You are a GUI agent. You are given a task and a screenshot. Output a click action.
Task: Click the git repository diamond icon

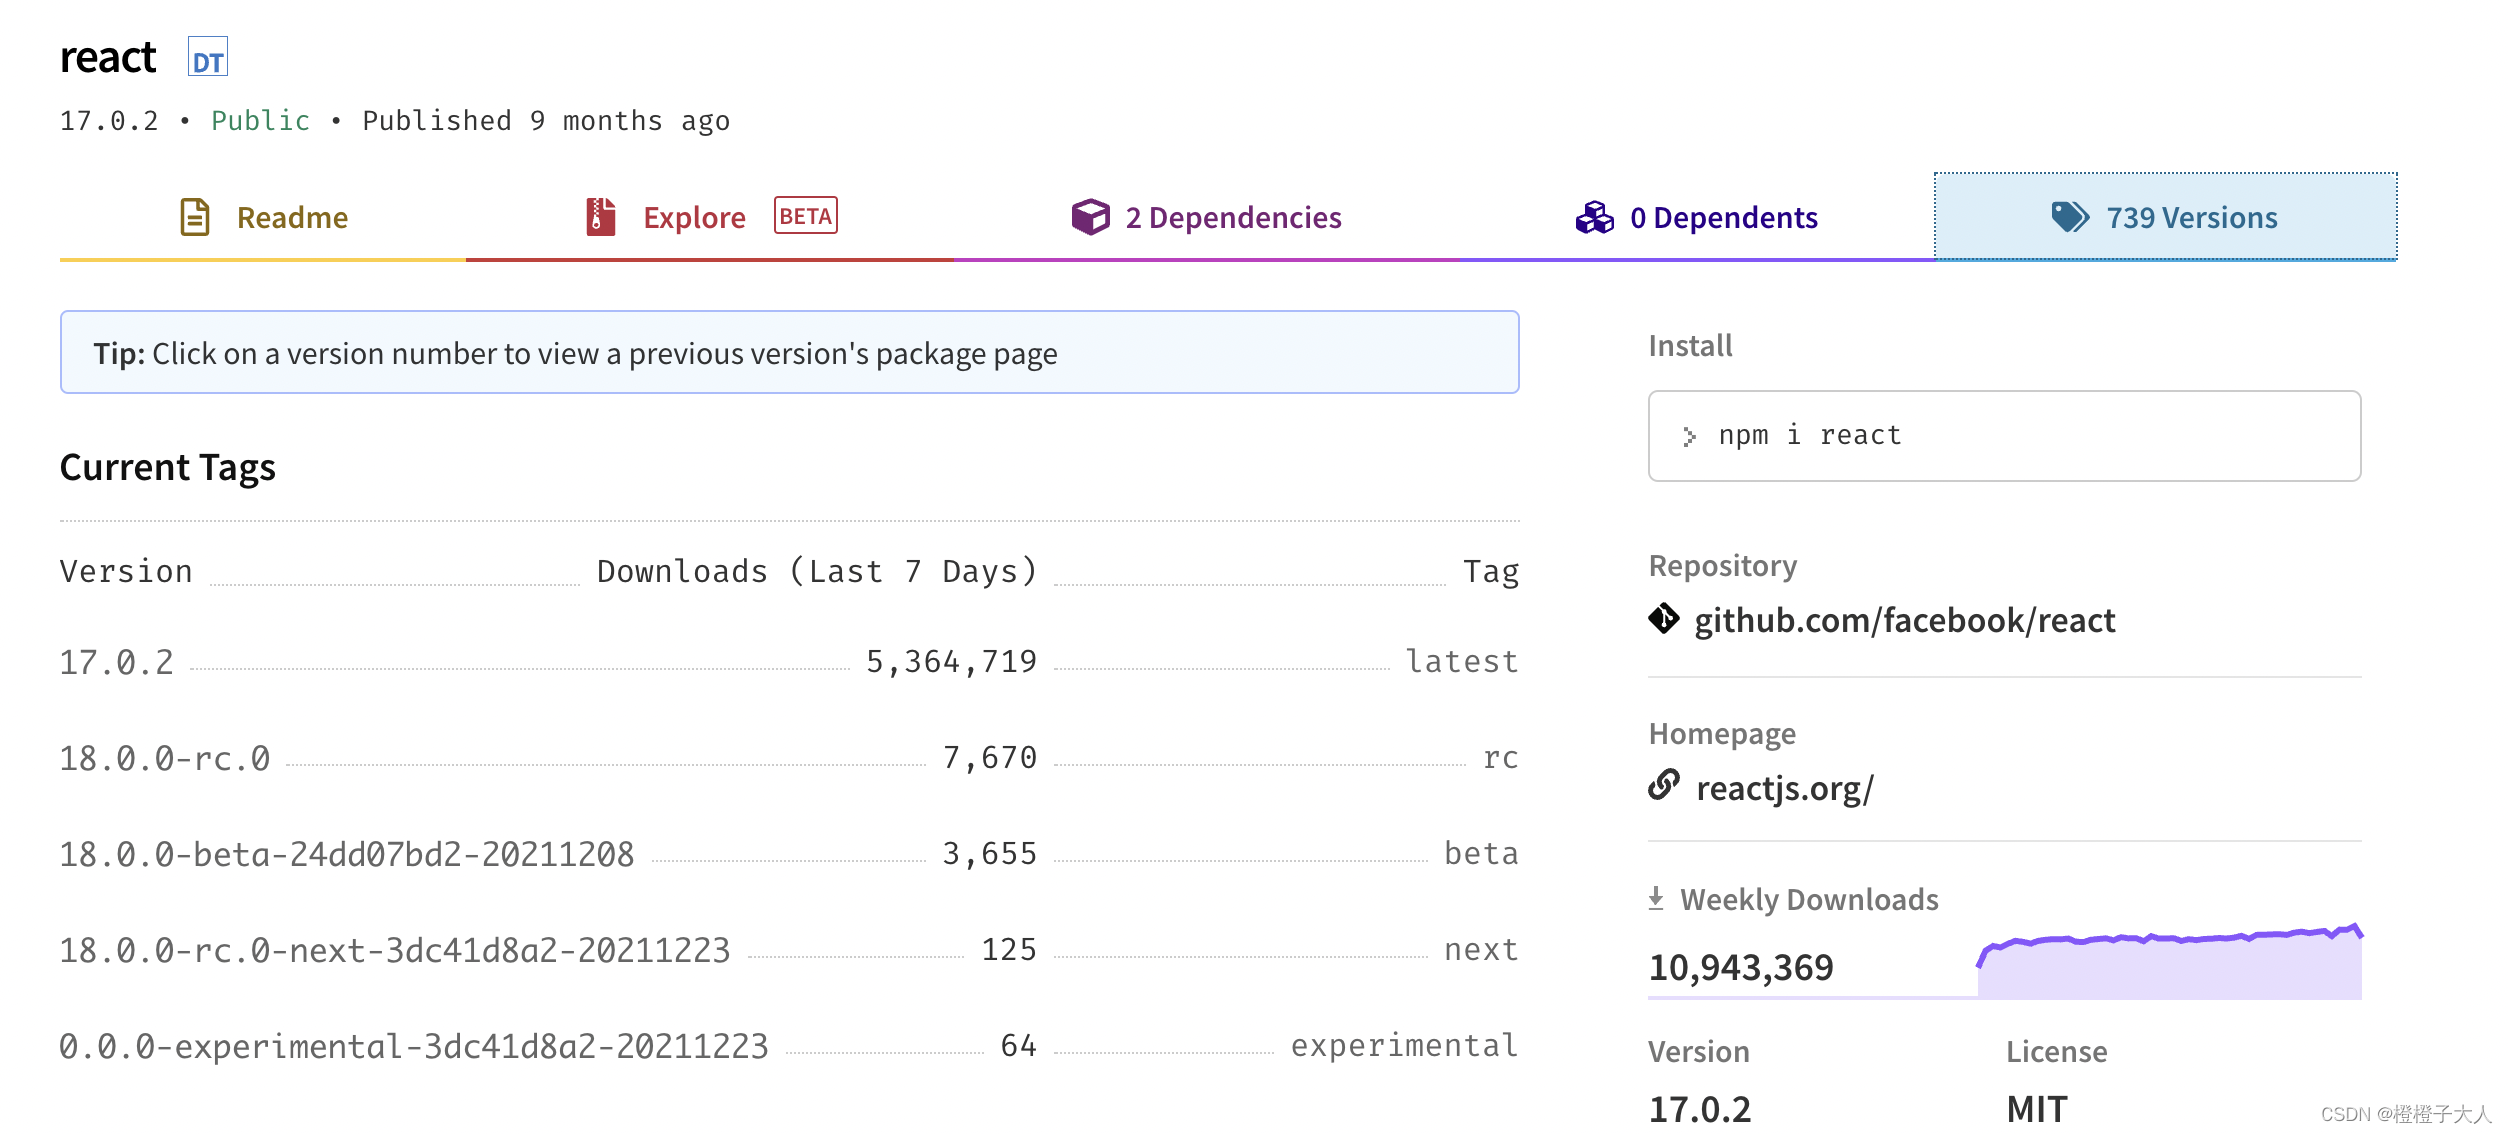tap(1664, 619)
